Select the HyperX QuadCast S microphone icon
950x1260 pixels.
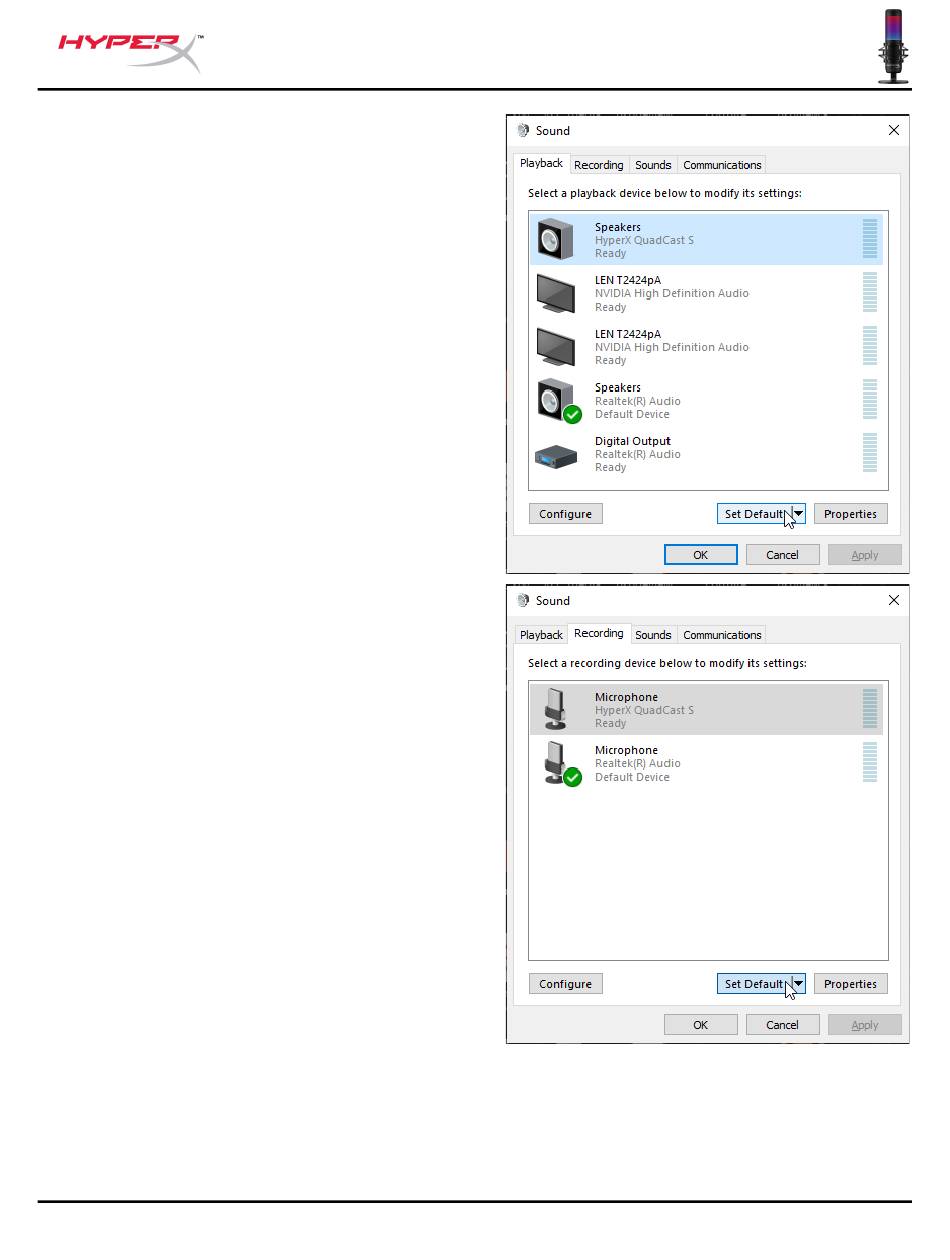pyautogui.click(x=556, y=709)
